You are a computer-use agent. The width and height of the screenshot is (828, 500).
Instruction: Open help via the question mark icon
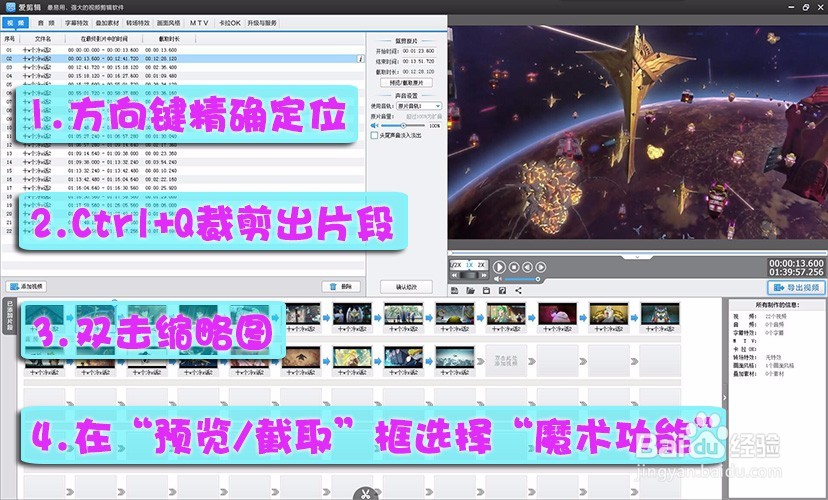point(502,290)
